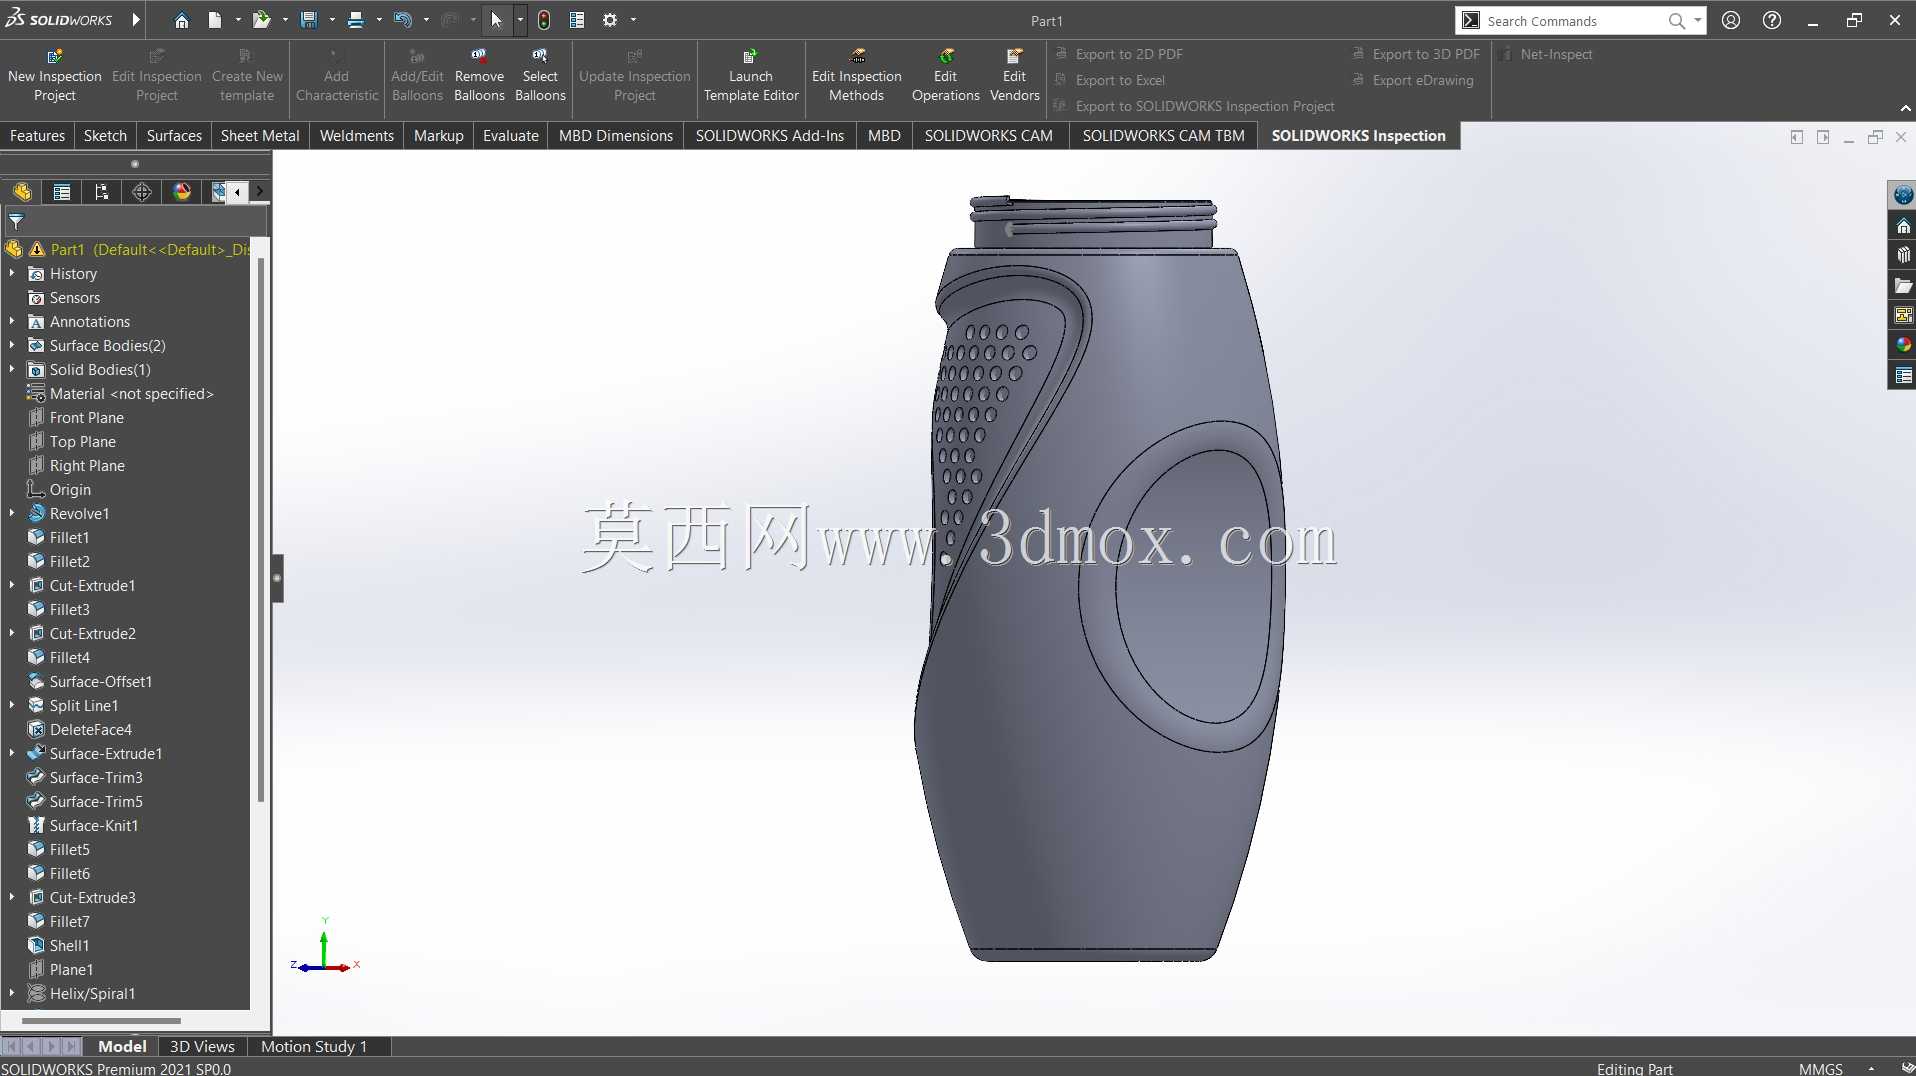The image size is (1916, 1076).
Task: Click the Rebuild traffic light icon
Action: 544,20
